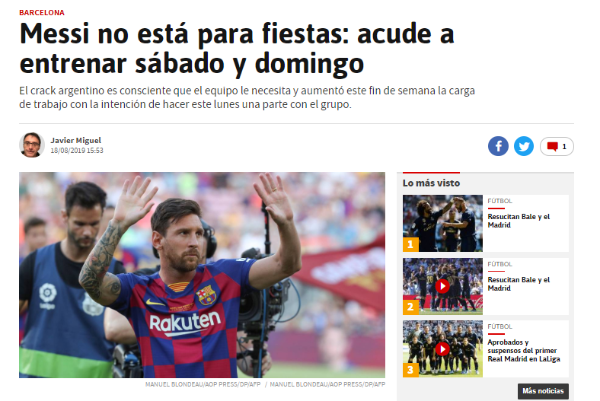This screenshot has height=401, width=600.
Task: Open second 'Resucitan Bale y el Madrid' headline
Action: coord(518,284)
